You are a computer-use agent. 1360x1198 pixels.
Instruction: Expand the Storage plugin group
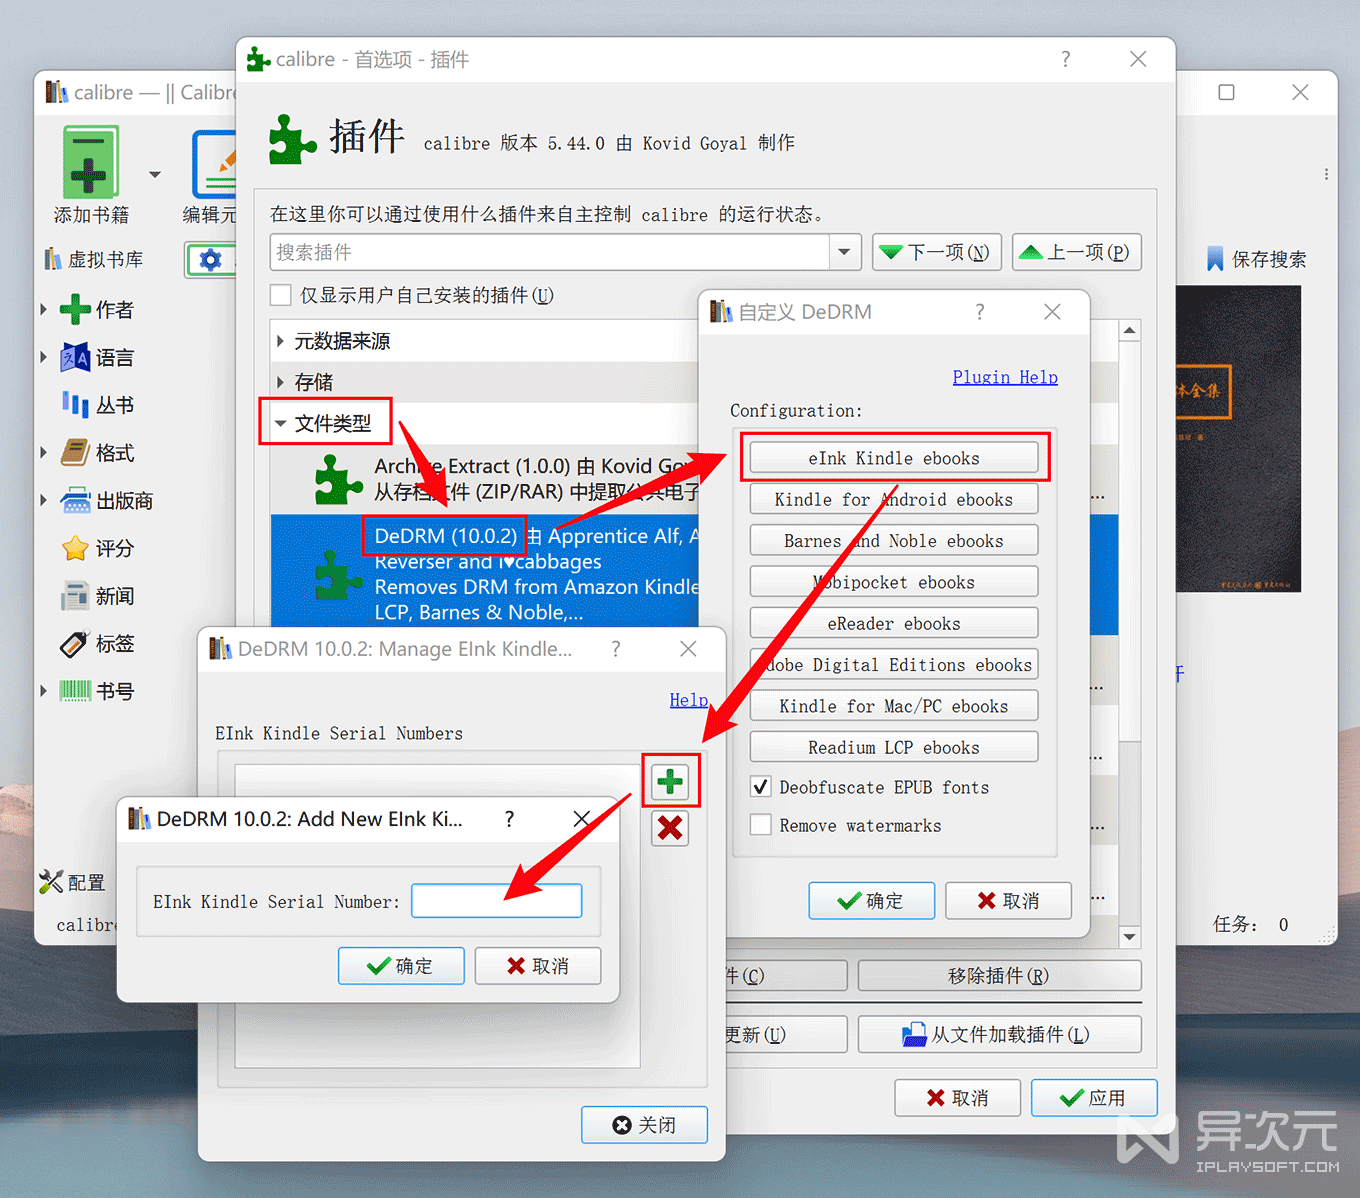[x=280, y=382]
